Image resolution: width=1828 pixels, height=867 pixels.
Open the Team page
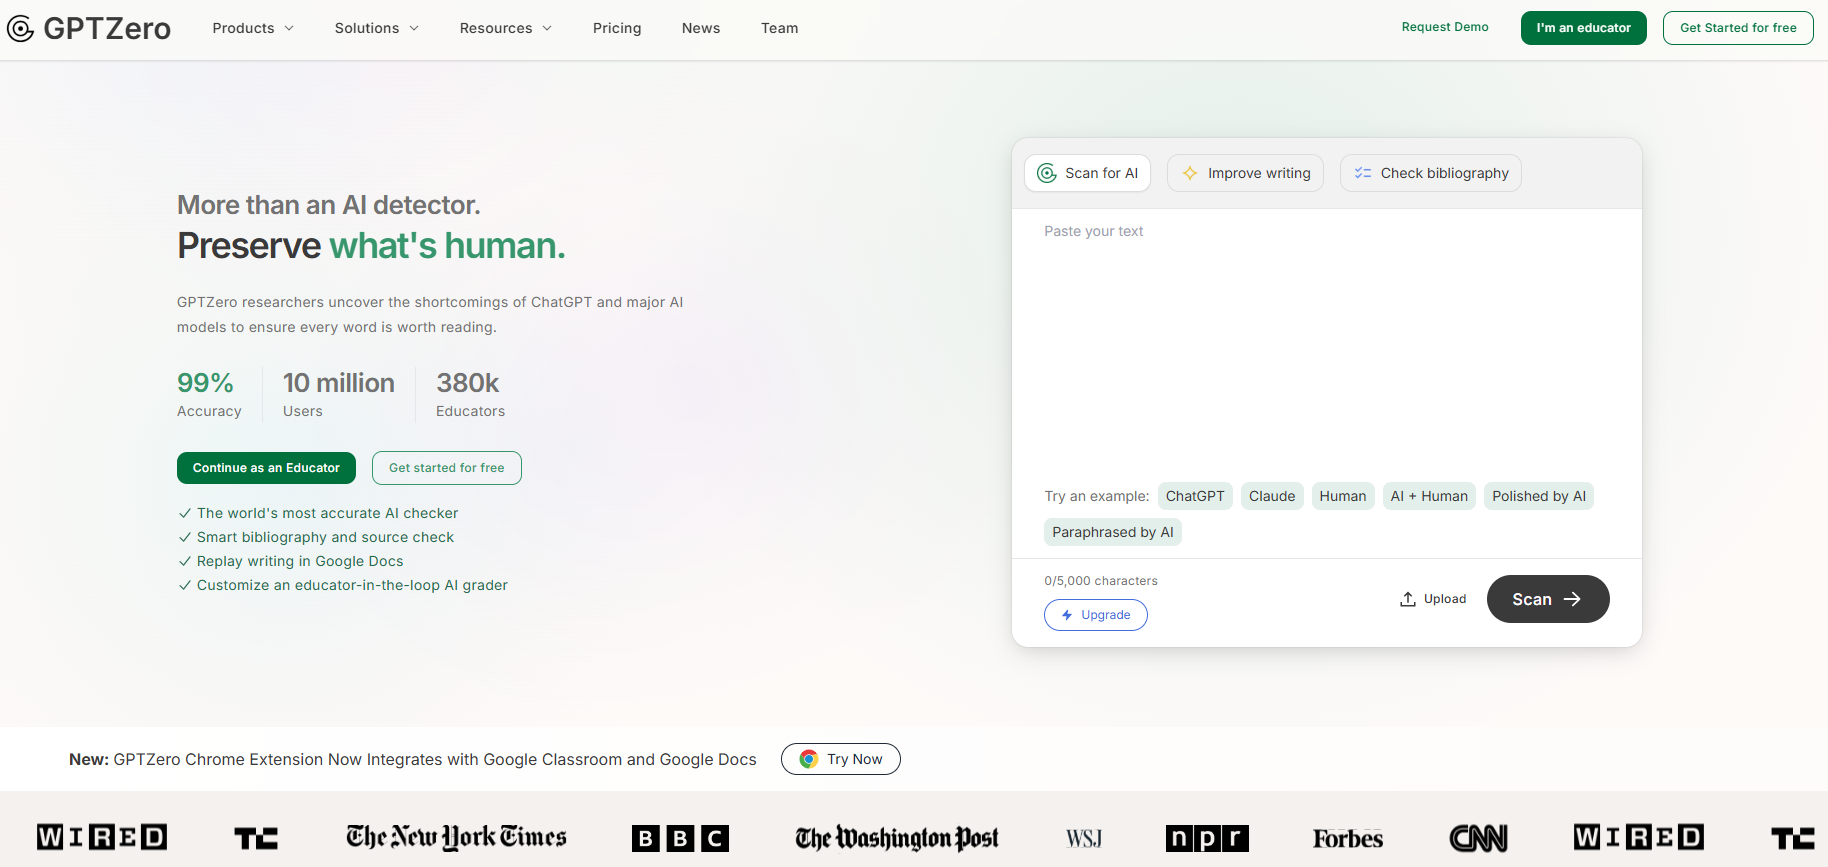[x=780, y=28]
